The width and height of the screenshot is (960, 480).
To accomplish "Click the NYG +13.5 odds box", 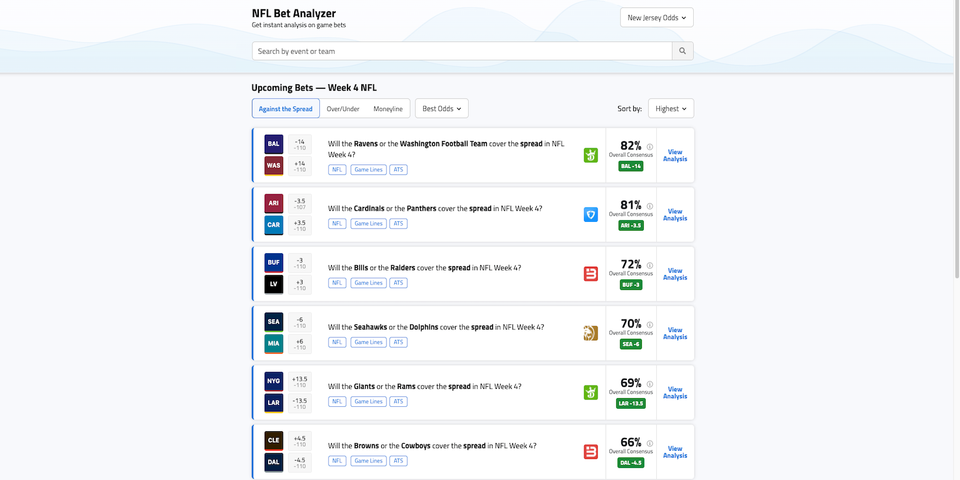I will point(300,381).
